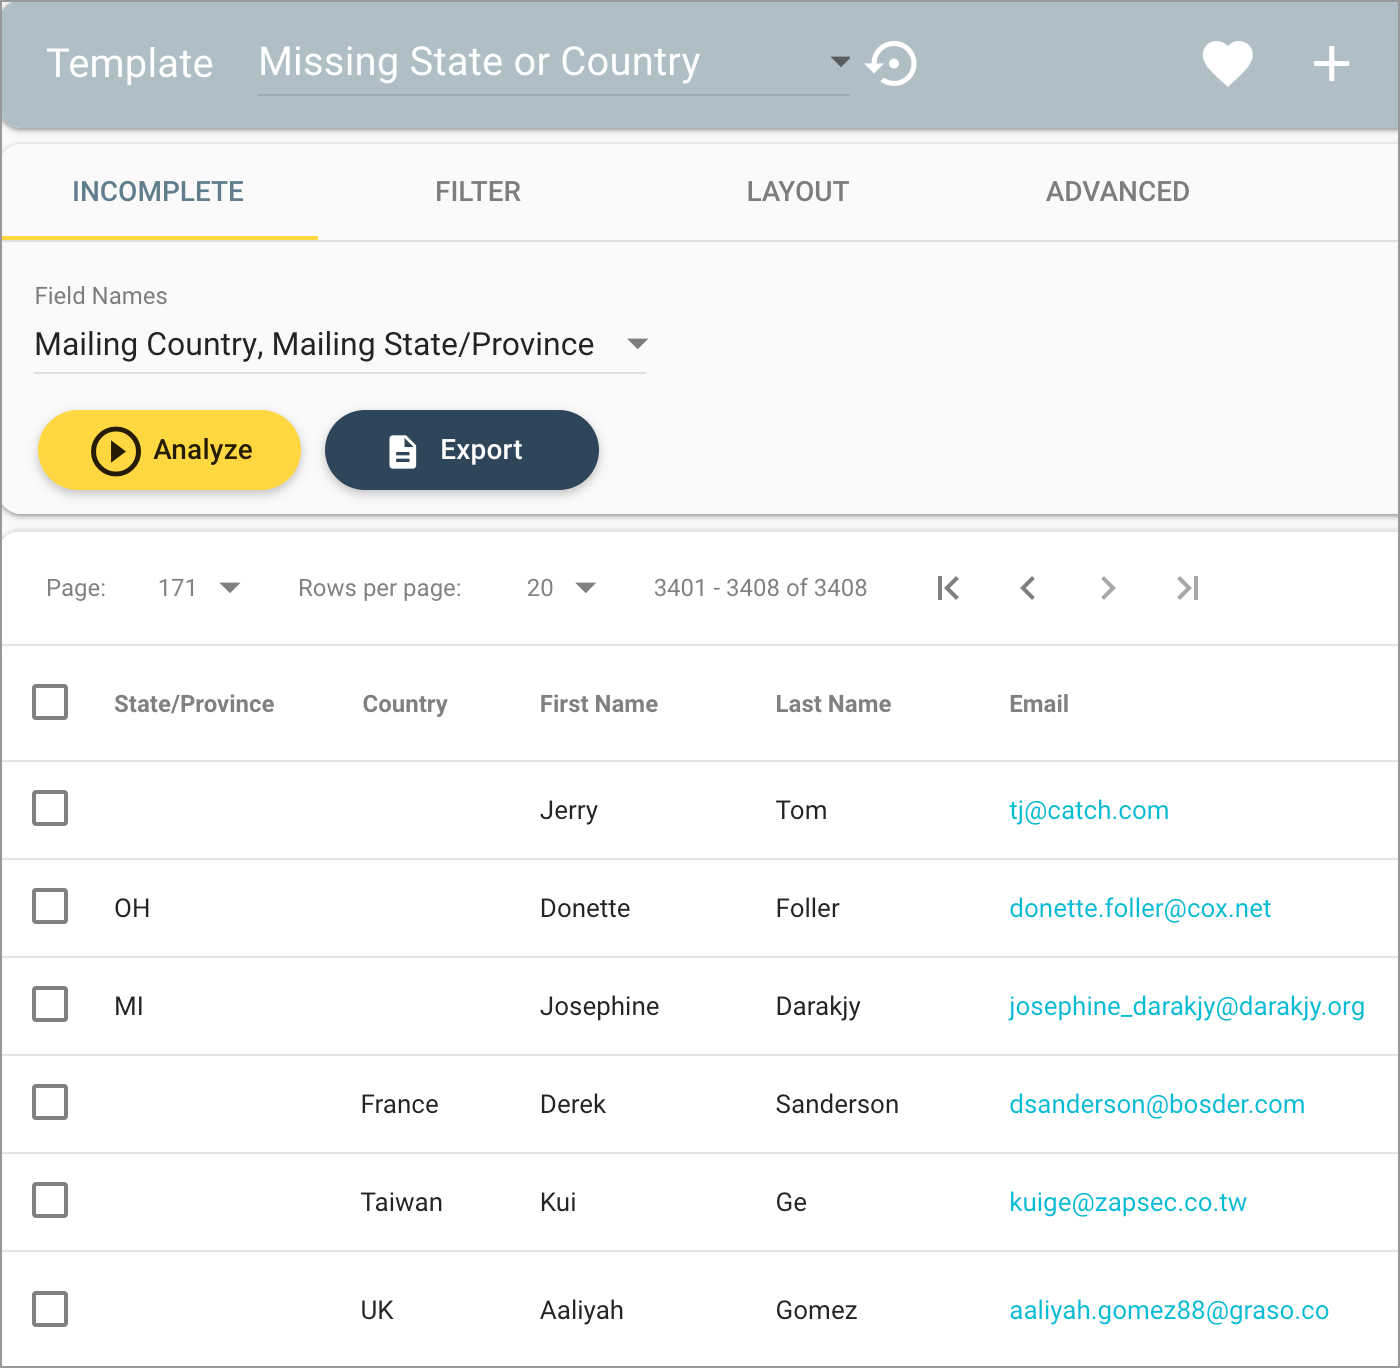
Task: Check the row for Jerry Tom
Action: pyautogui.click(x=50, y=808)
